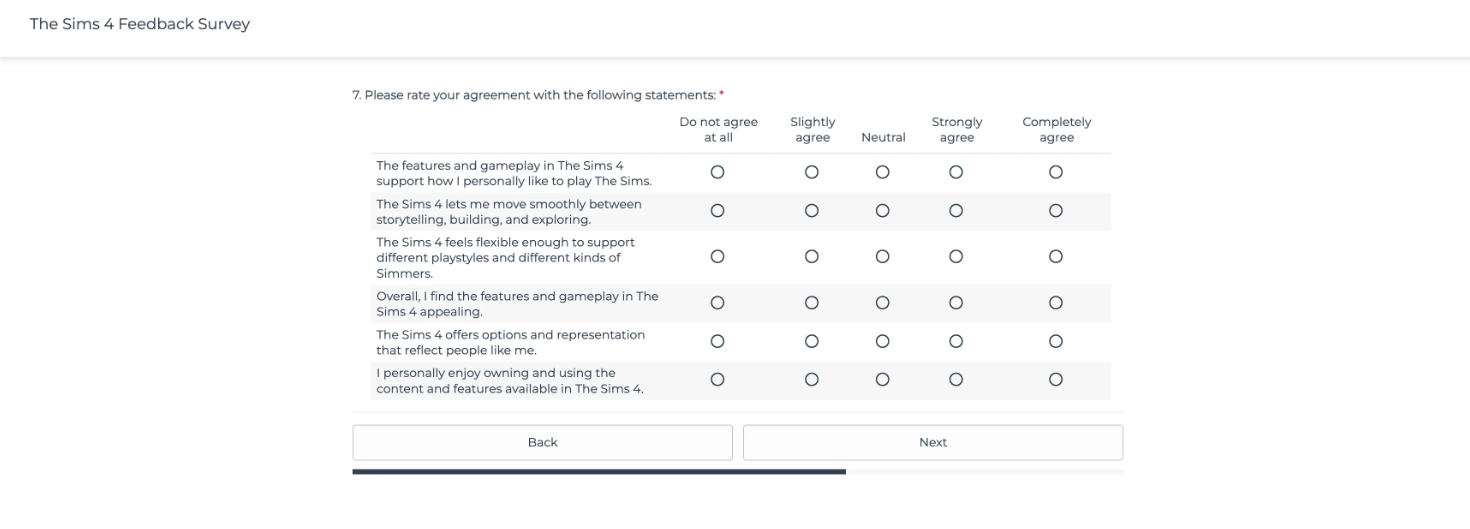Select 'Do not agree at all' for features support playstyle
This screenshot has width=1470, height=529.
717,172
